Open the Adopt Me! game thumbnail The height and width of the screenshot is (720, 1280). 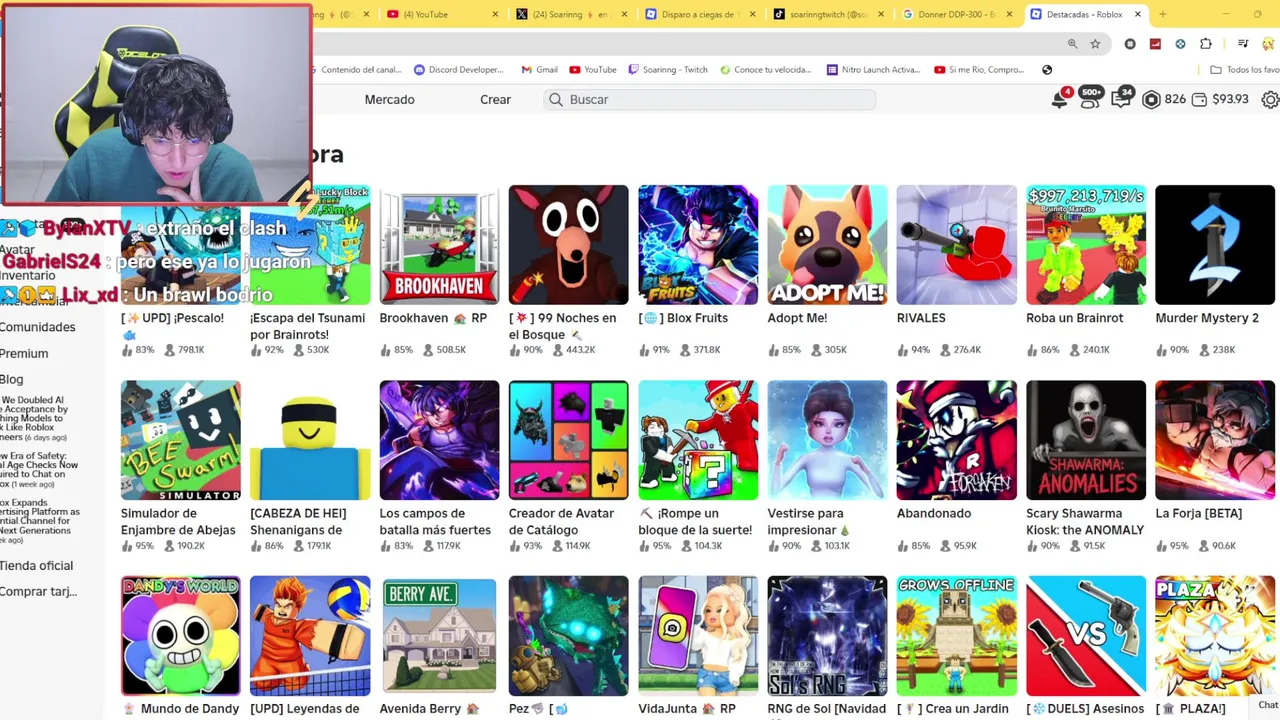[x=827, y=245]
